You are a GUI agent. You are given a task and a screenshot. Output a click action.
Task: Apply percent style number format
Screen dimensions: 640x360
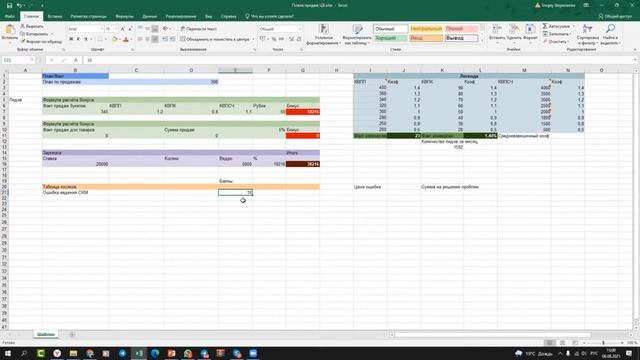(x=274, y=39)
